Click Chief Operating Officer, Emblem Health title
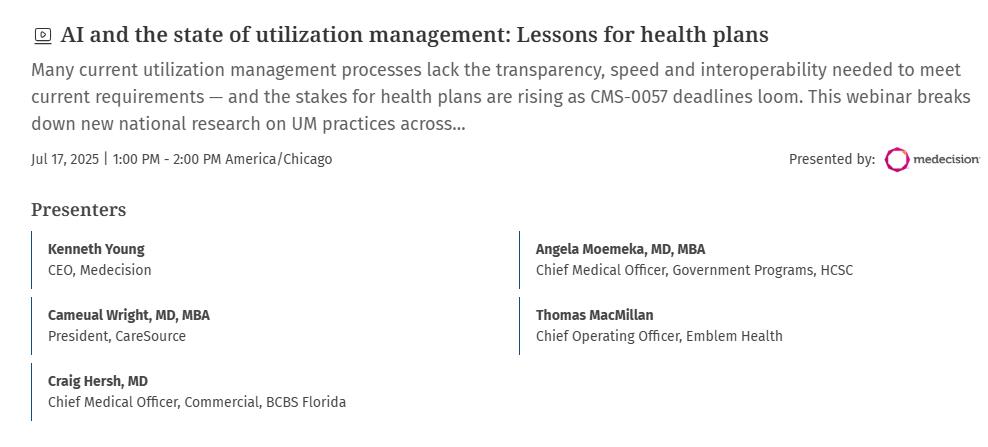The width and height of the screenshot is (988, 447). (659, 336)
